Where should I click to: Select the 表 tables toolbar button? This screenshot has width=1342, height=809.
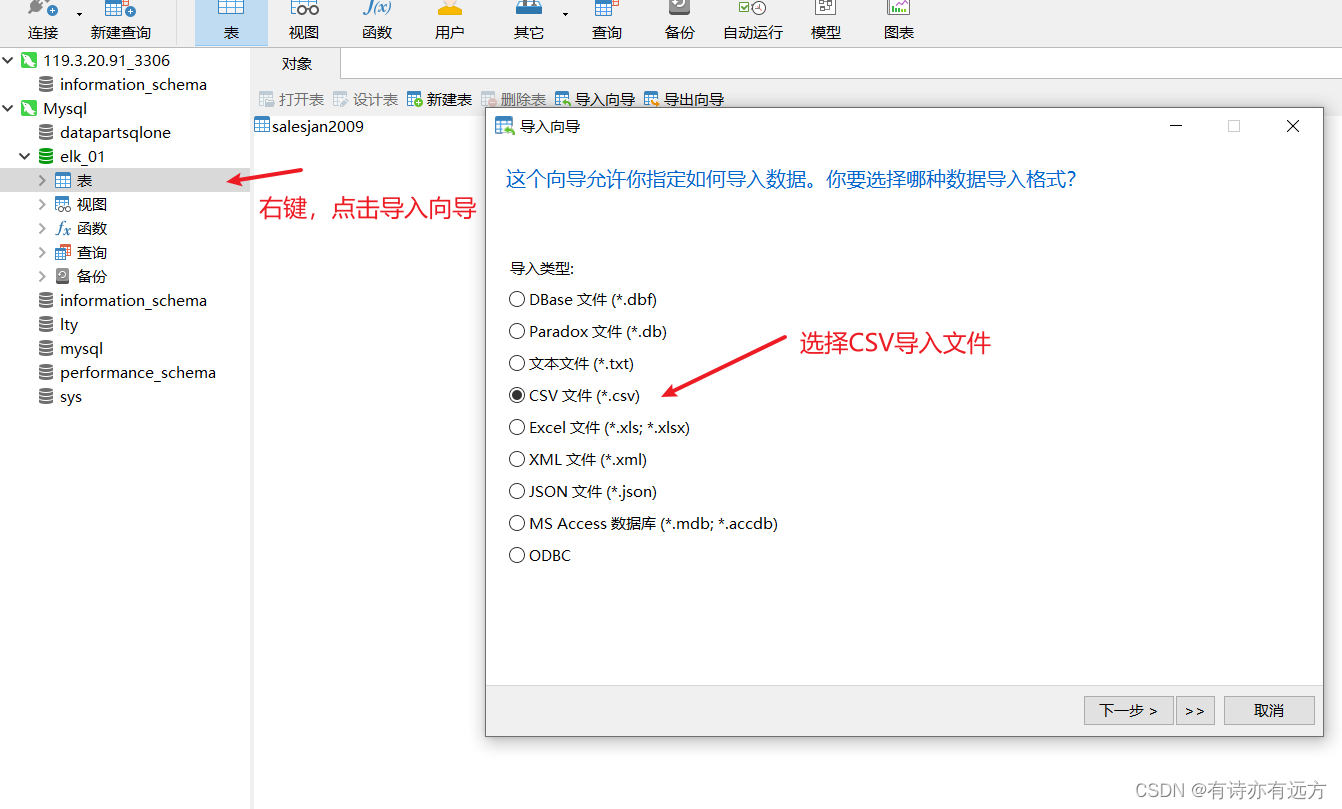point(231,20)
